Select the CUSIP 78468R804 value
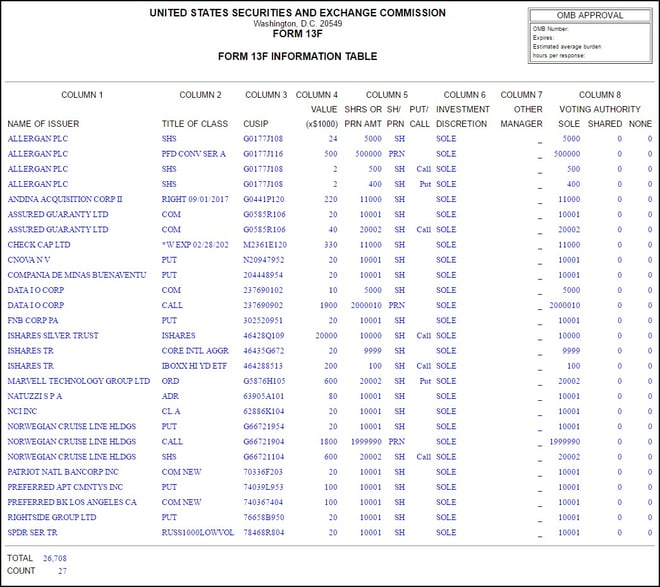 [x=263, y=532]
